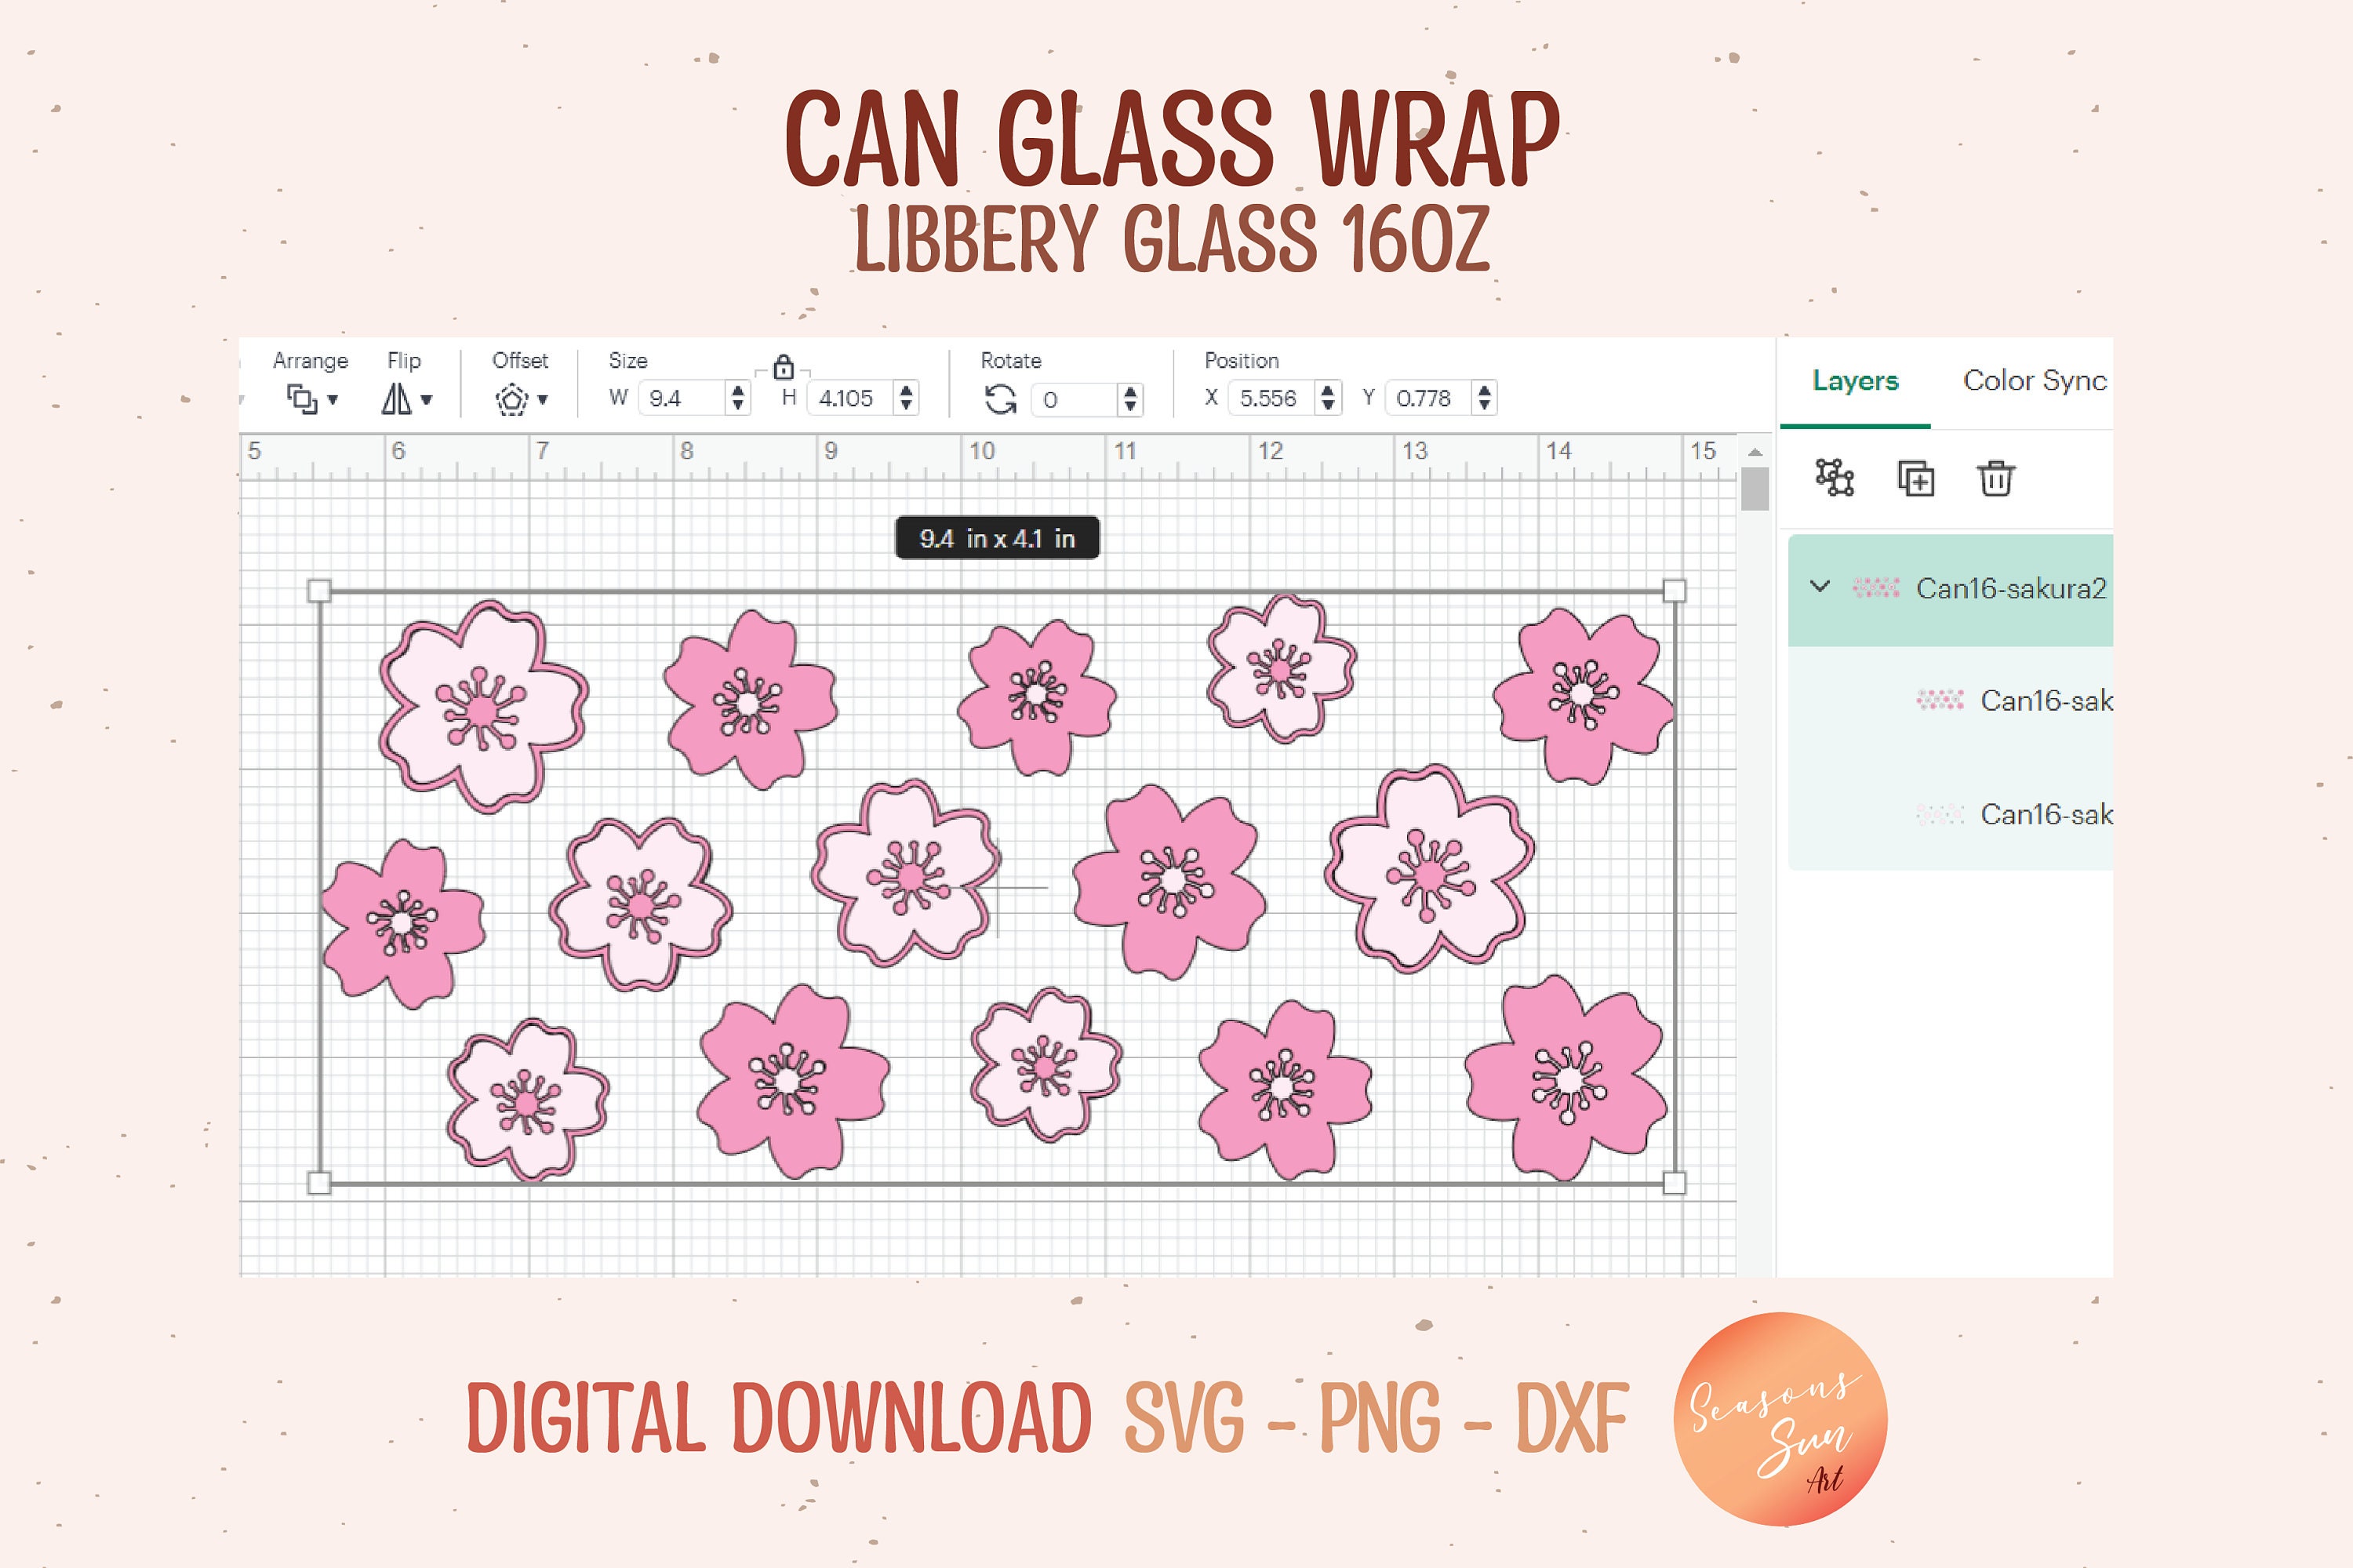
Task: Click the Height input field showing 4.105
Action: click(x=851, y=398)
